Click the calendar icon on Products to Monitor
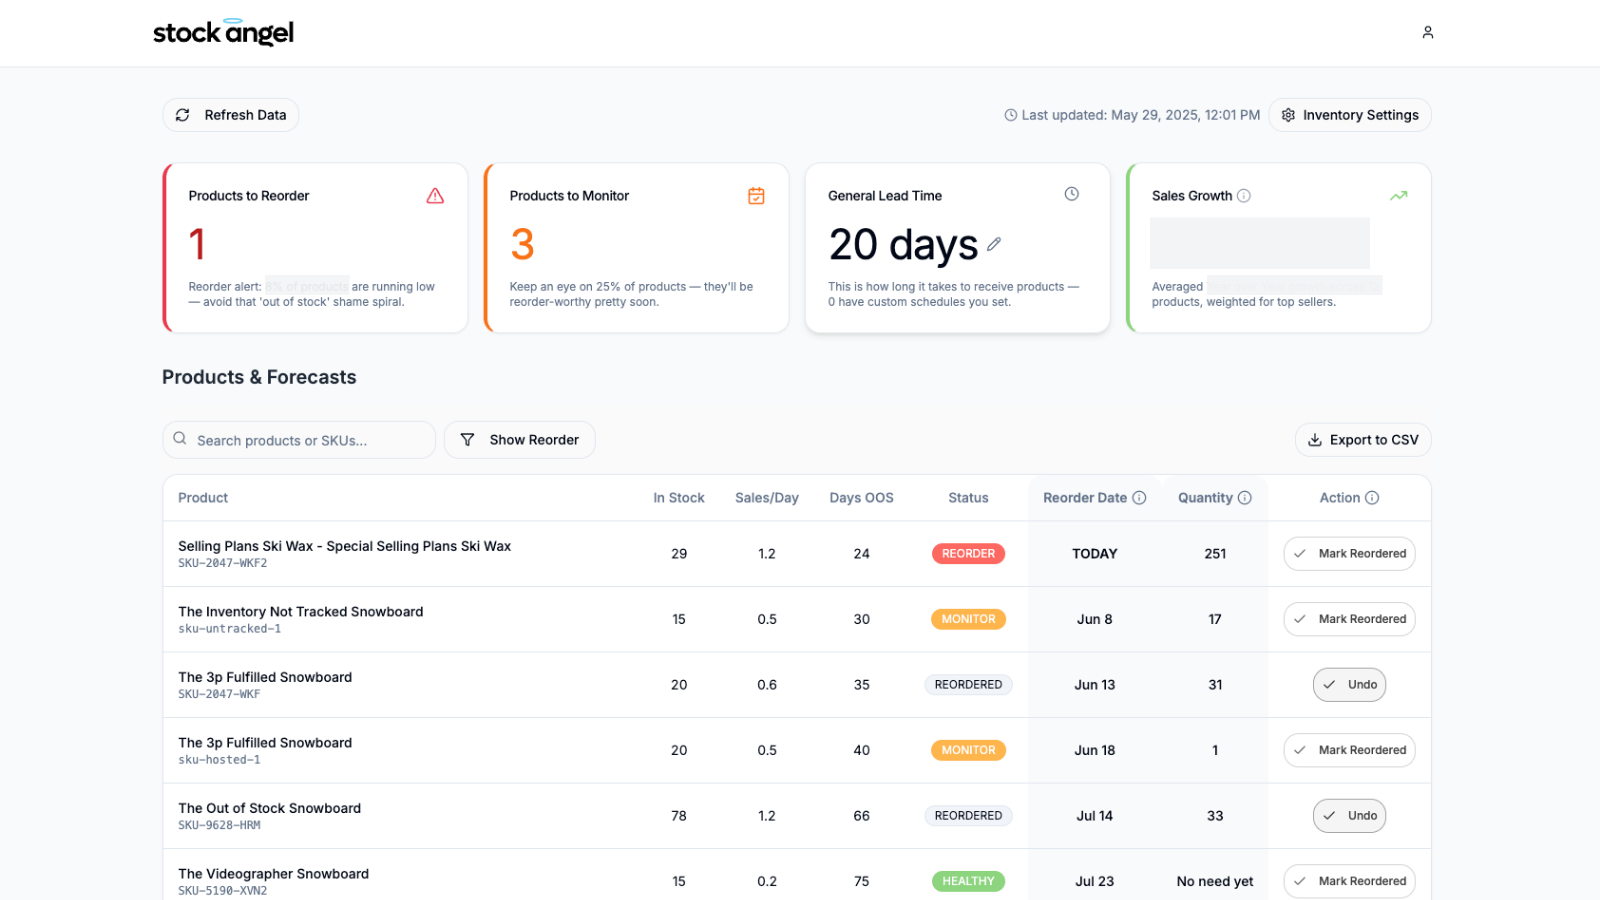Viewport: 1600px width, 900px height. pos(756,196)
